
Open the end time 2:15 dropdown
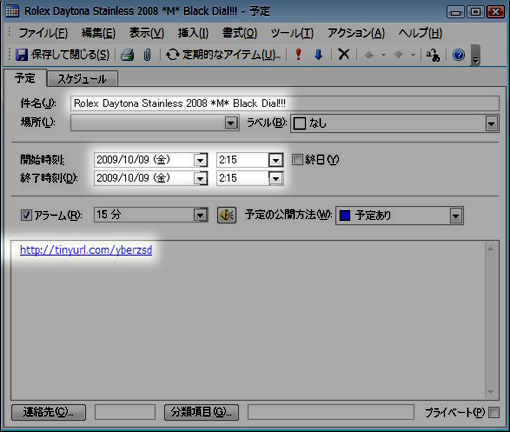pyautogui.click(x=276, y=179)
